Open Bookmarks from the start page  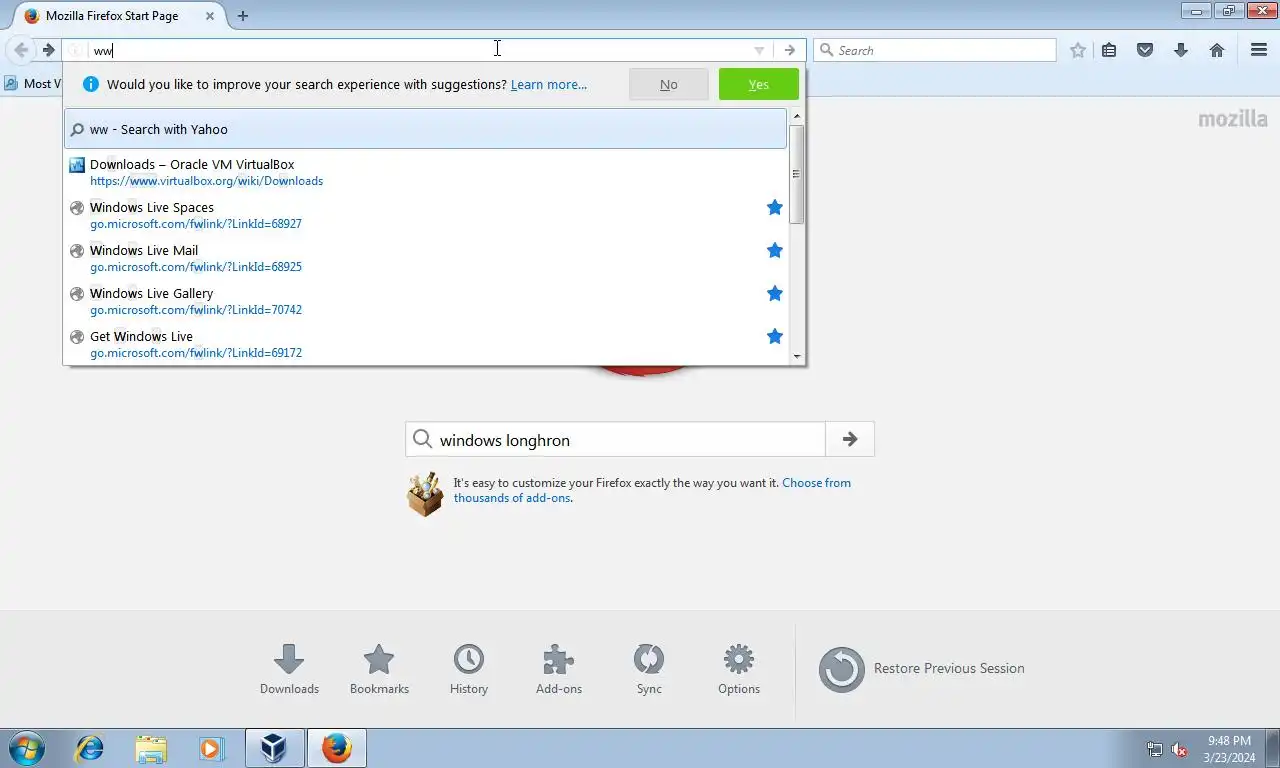tap(379, 669)
